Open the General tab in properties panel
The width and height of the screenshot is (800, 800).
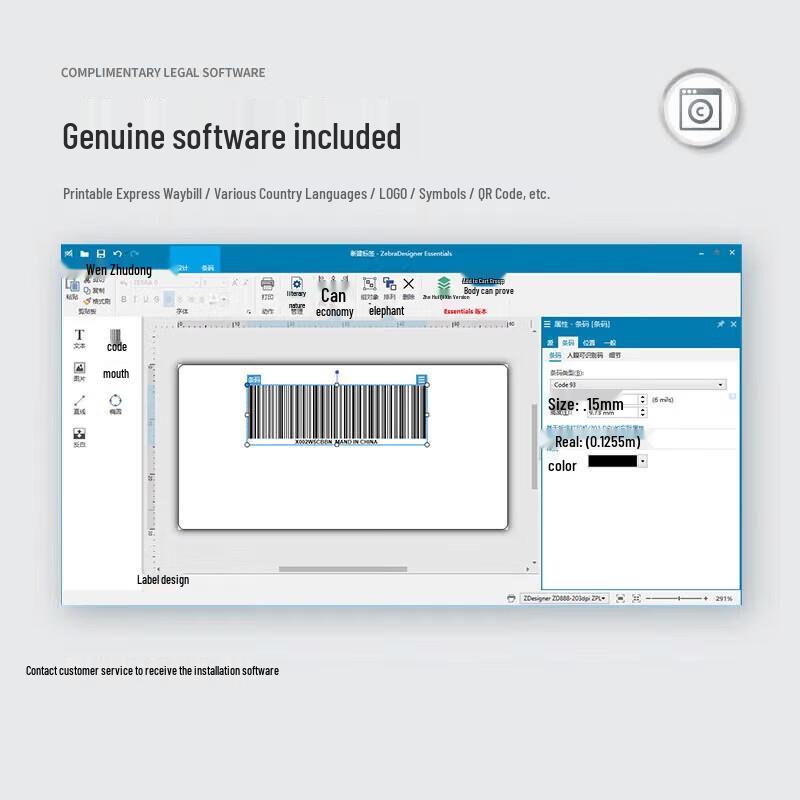pyautogui.click(x=609, y=342)
